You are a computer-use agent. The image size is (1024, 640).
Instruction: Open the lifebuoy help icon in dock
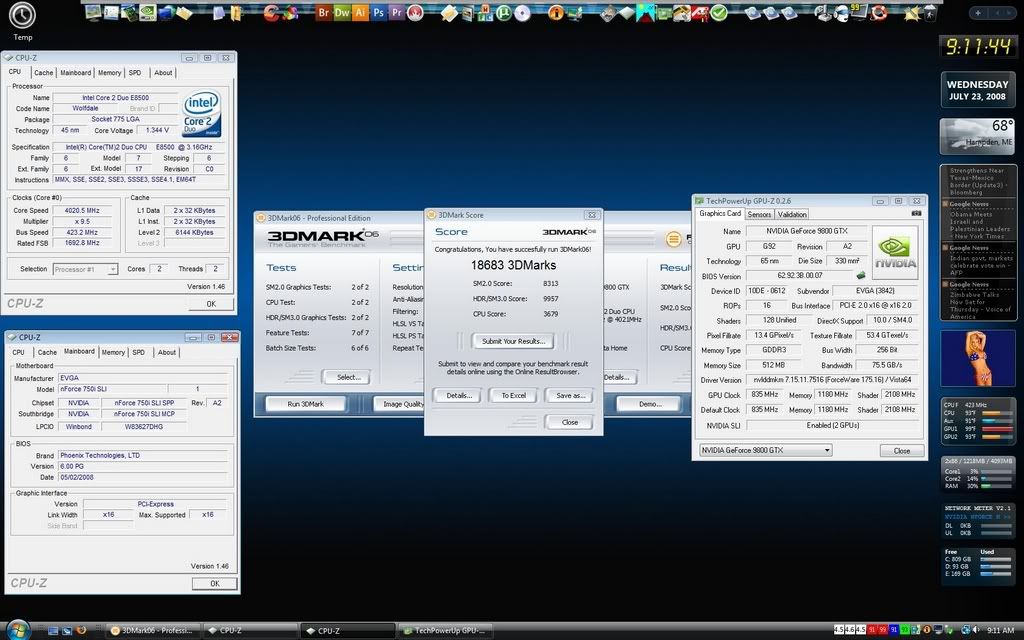[x=878, y=12]
